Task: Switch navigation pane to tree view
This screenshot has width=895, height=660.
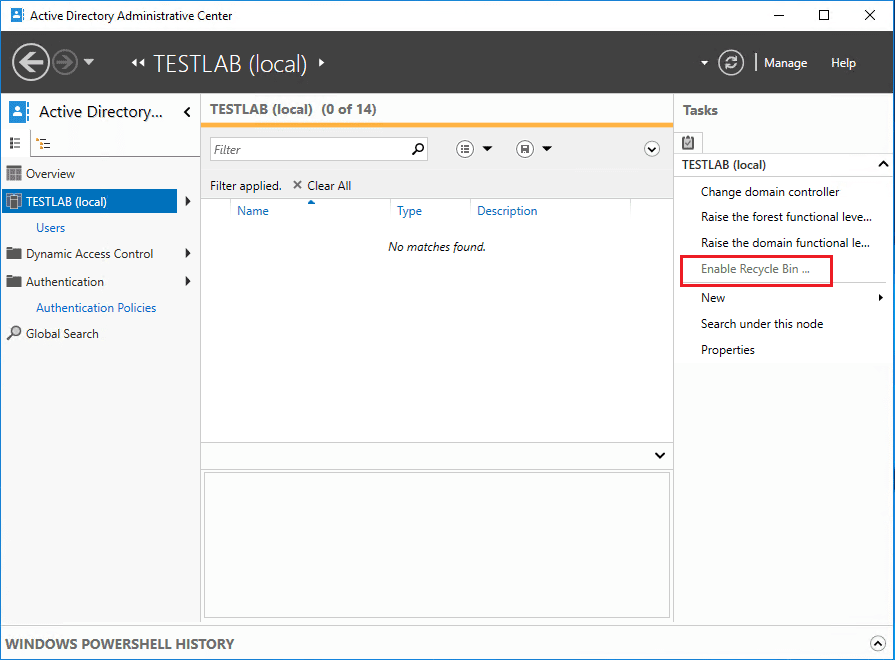Action: point(43,144)
